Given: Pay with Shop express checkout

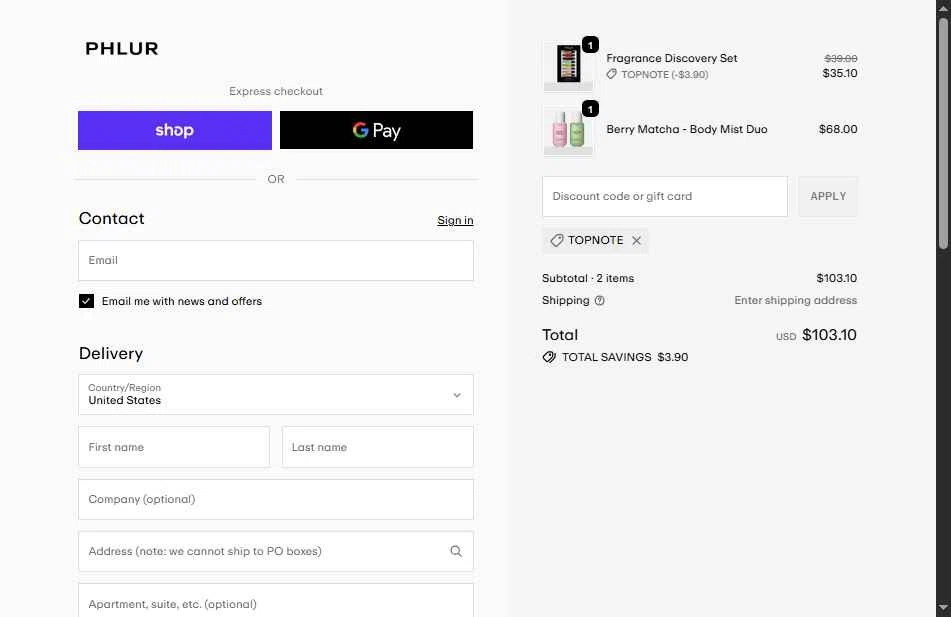Looking at the screenshot, I should point(175,130).
